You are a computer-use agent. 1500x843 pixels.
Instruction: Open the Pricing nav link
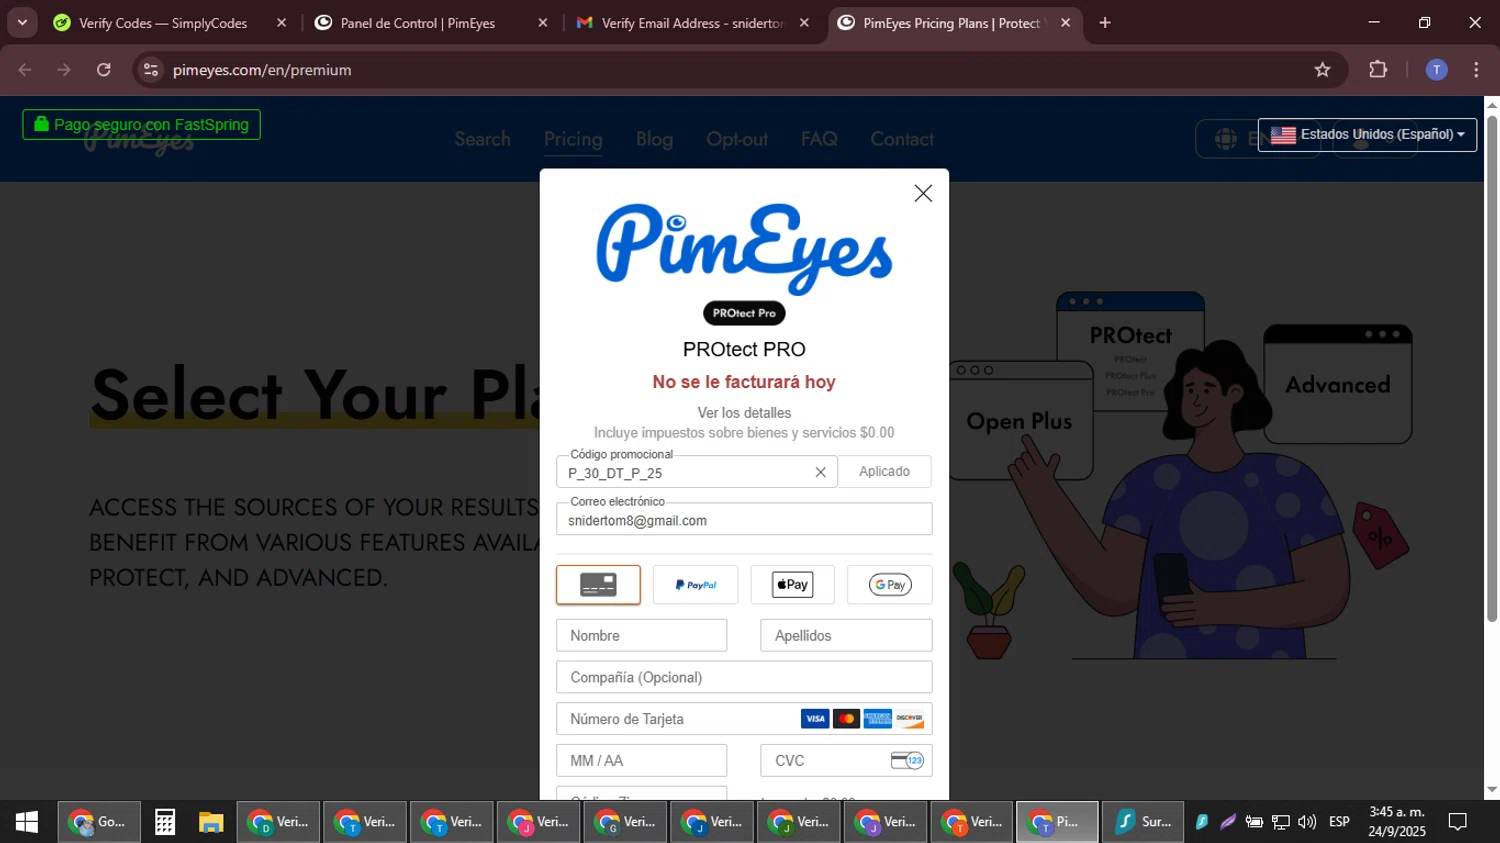coord(573,139)
